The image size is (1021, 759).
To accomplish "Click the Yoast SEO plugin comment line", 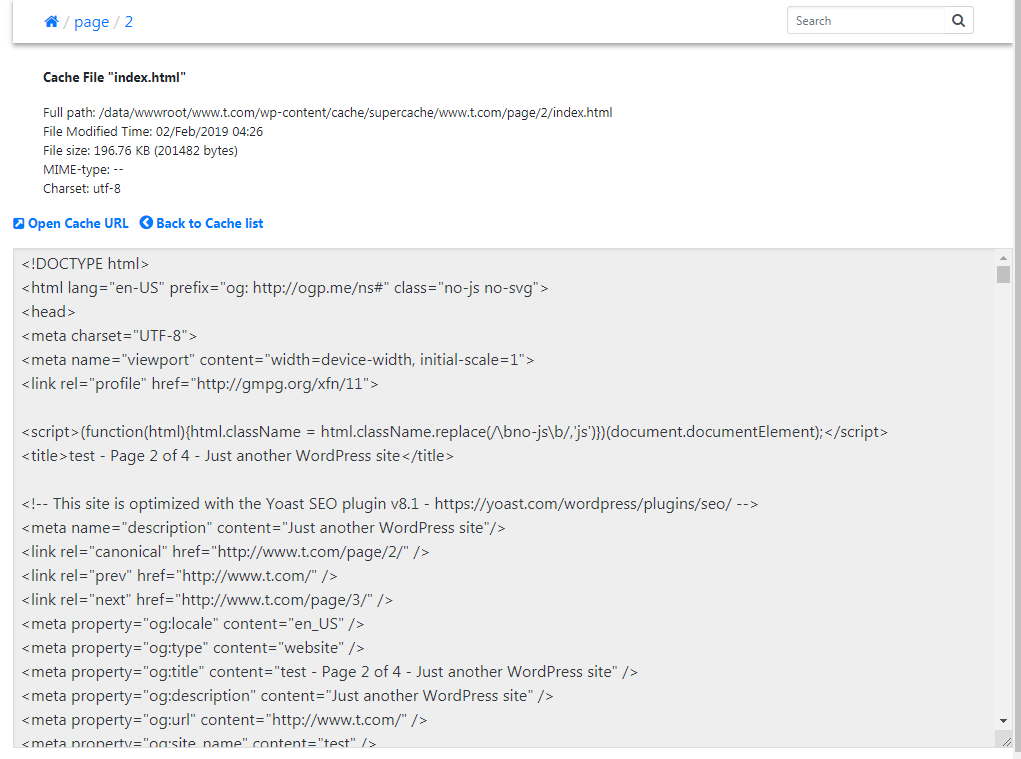I will coord(390,504).
